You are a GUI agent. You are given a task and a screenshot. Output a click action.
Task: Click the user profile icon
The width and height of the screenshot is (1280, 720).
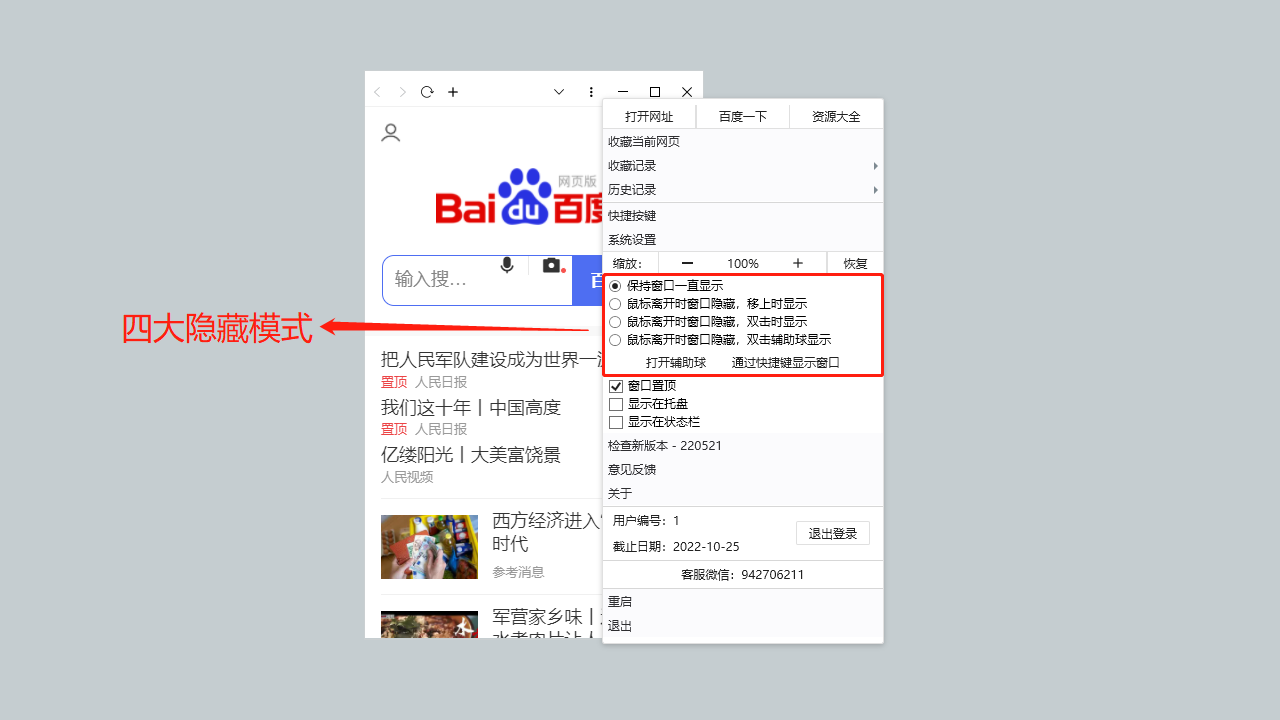pyautogui.click(x=390, y=132)
